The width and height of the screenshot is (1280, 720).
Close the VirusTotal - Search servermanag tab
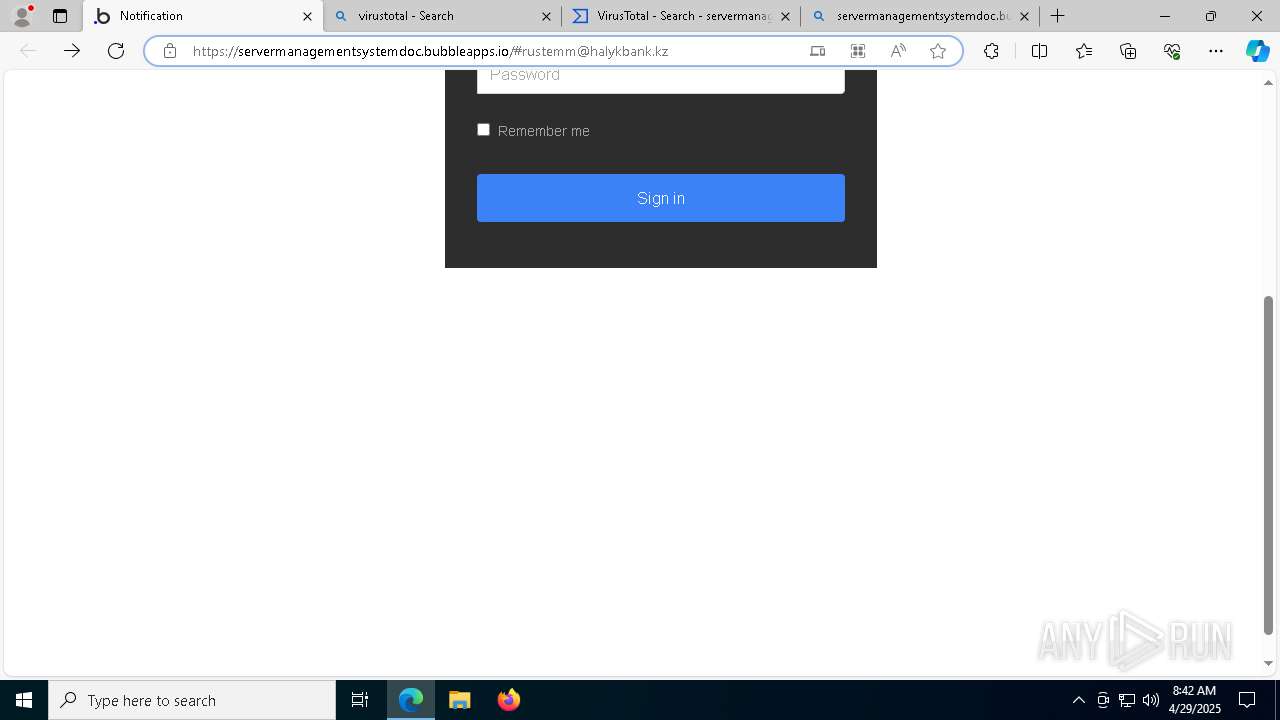pos(785,16)
